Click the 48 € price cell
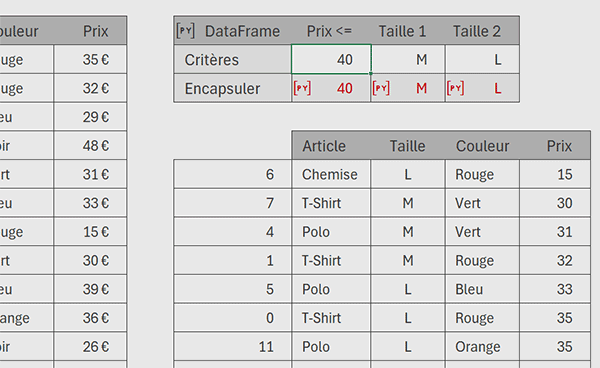The image size is (600, 368). [x=90, y=145]
